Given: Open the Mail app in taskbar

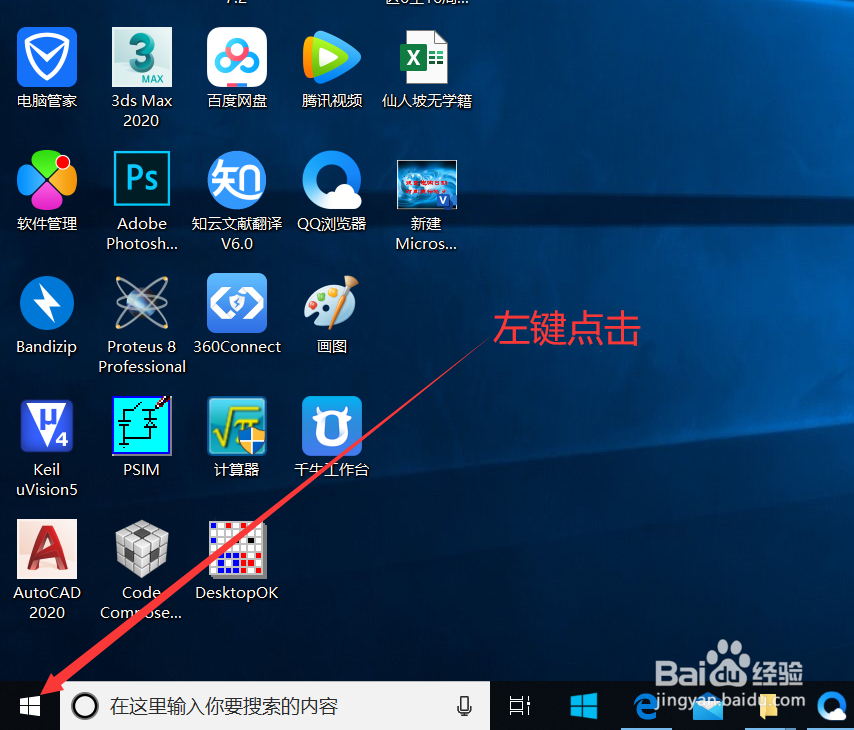Looking at the screenshot, I should pyautogui.click(x=707, y=707).
